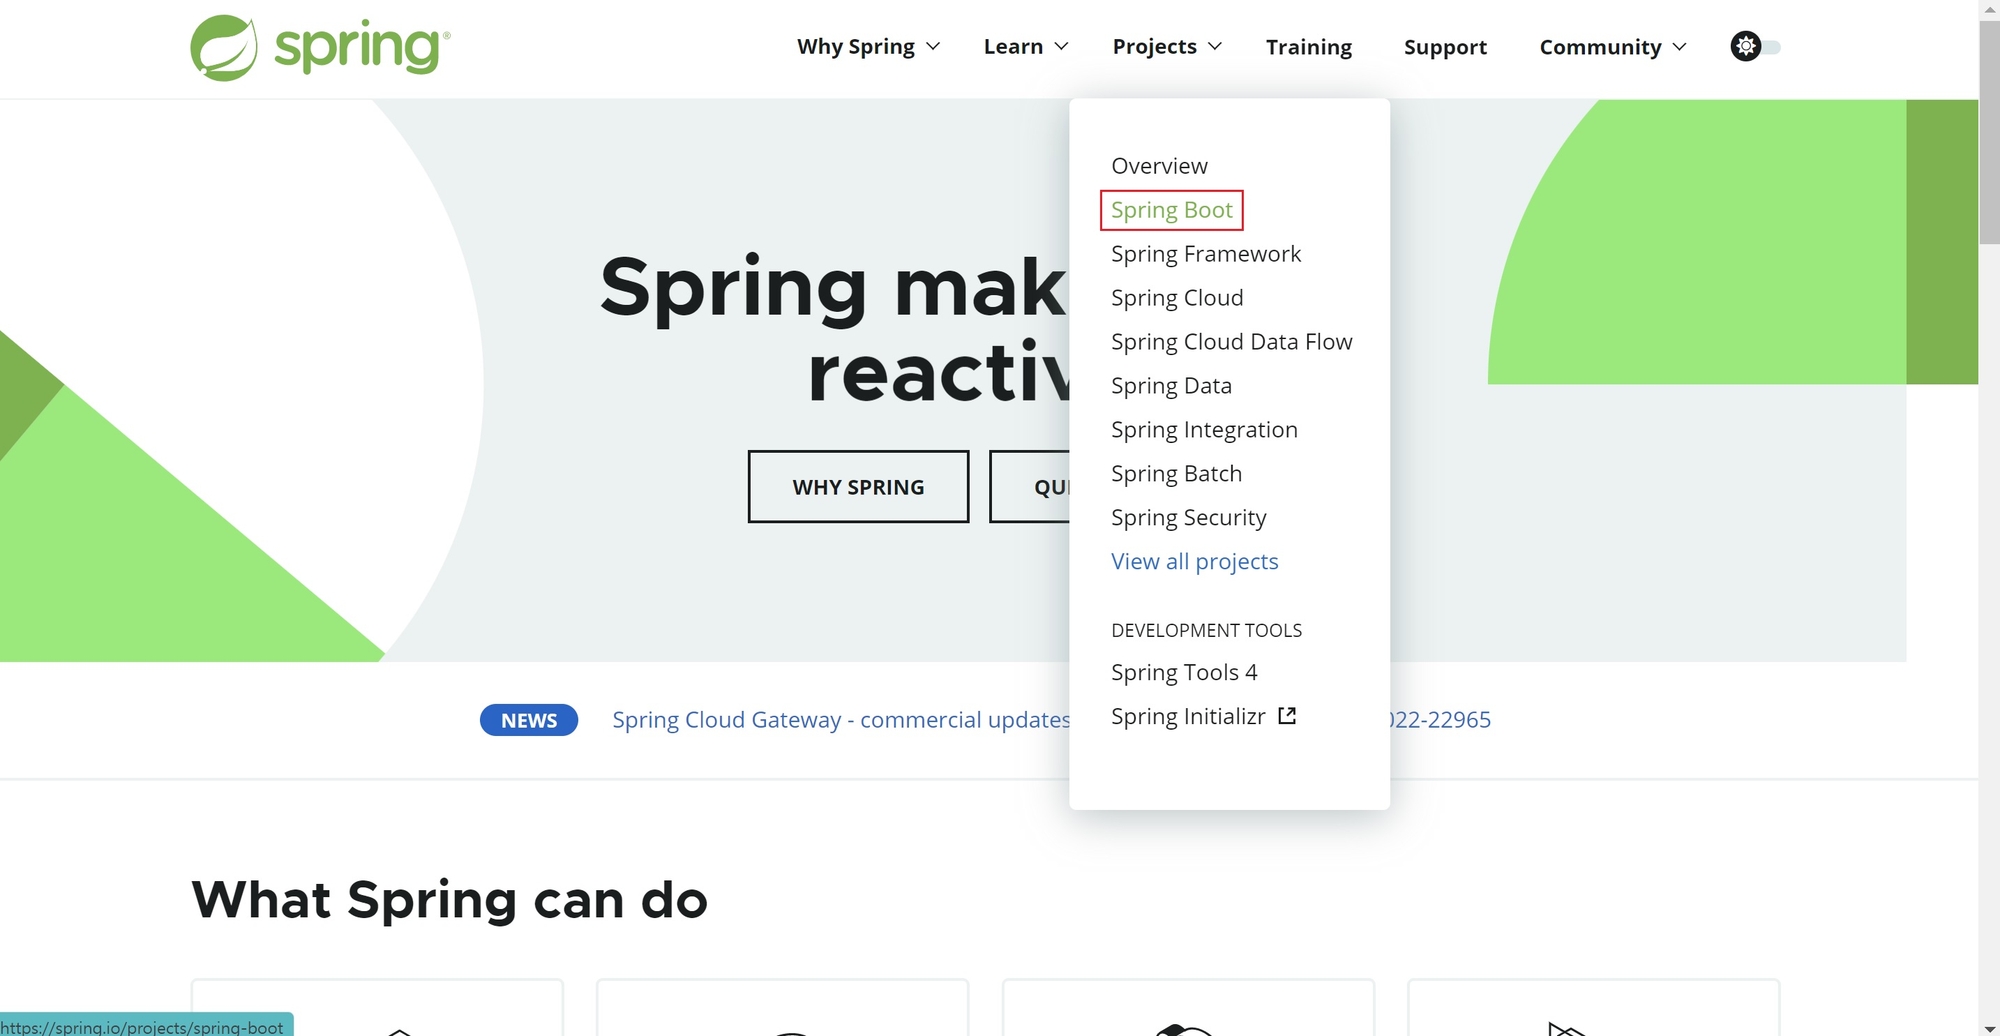Collapse the Projects dropdown chevron
2000x1036 pixels.
click(x=1215, y=47)
